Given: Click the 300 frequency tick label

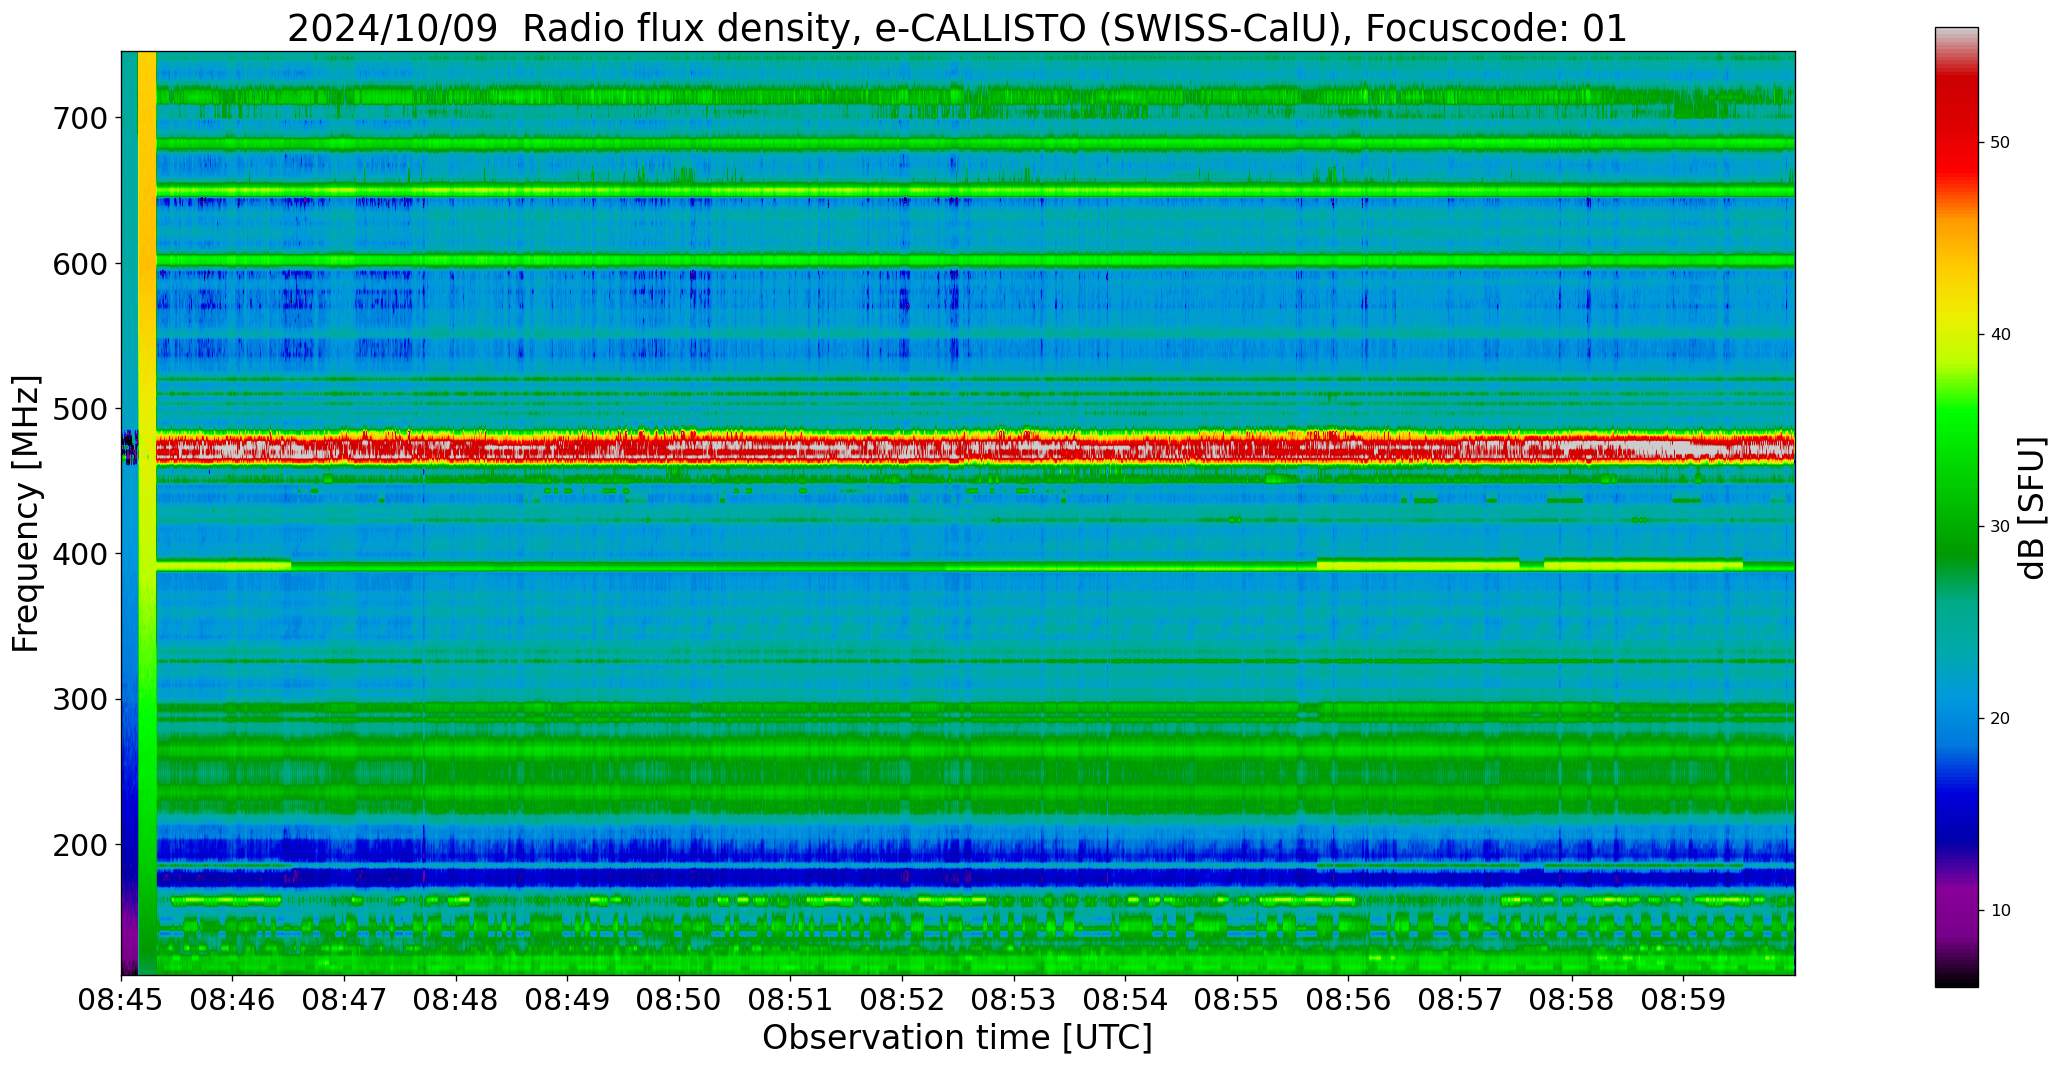Looking at the screenshot, I should click(79, 700).
